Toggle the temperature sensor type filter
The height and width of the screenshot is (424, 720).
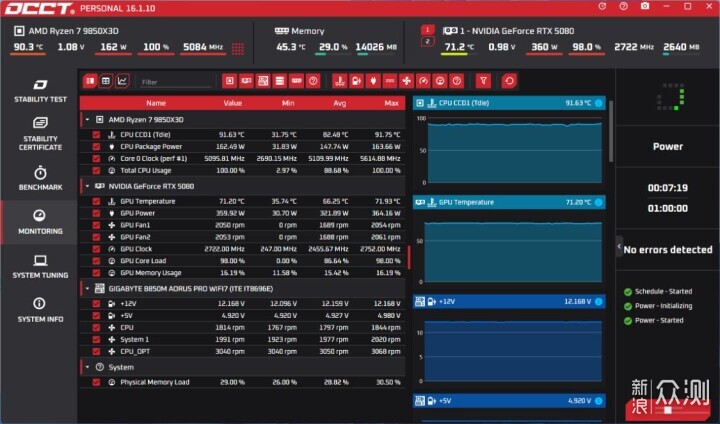[340, 81]
